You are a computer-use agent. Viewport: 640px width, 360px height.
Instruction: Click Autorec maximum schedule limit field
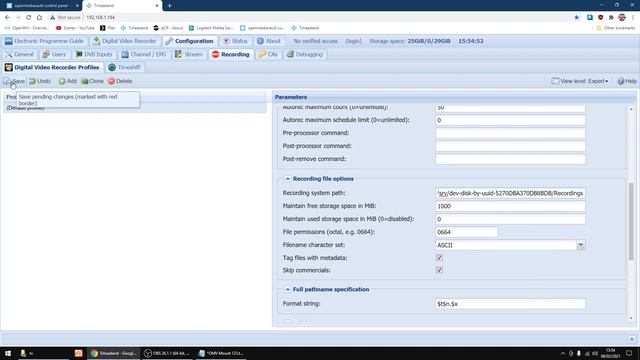tap(510, 120)
